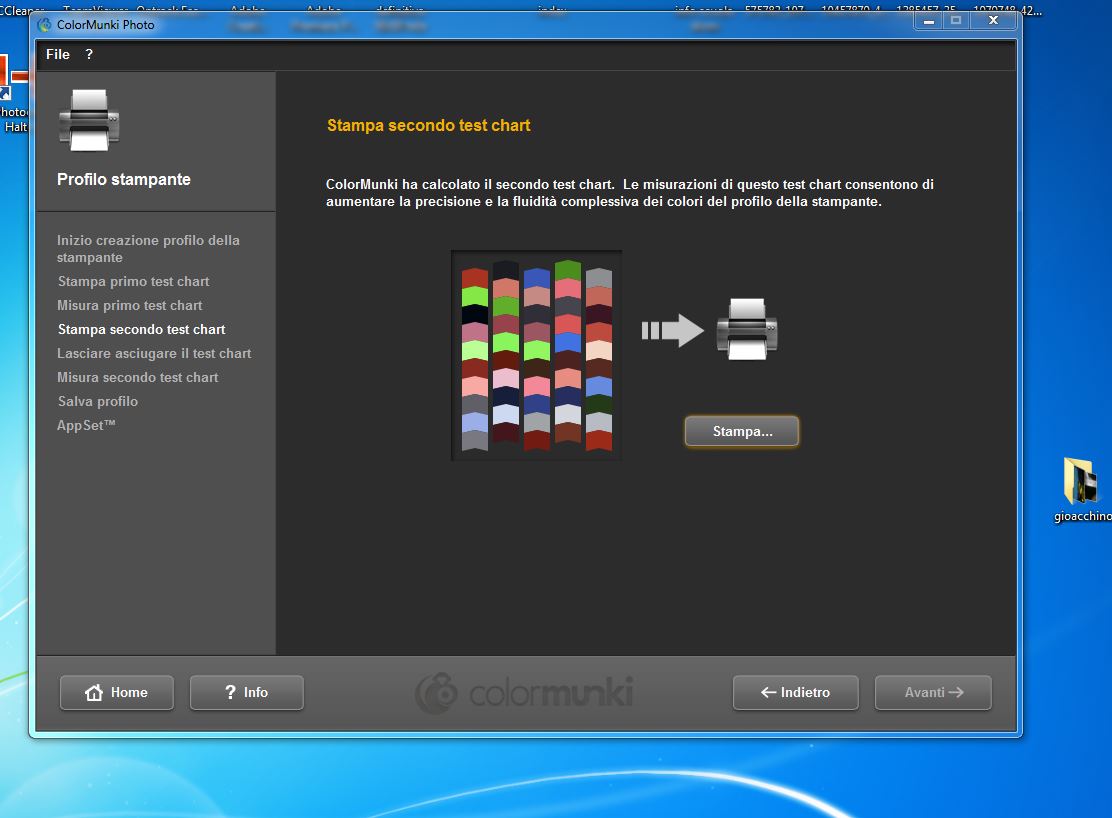Go to the Home screen button
This screenshot has width=1112, height=818.
117,692
